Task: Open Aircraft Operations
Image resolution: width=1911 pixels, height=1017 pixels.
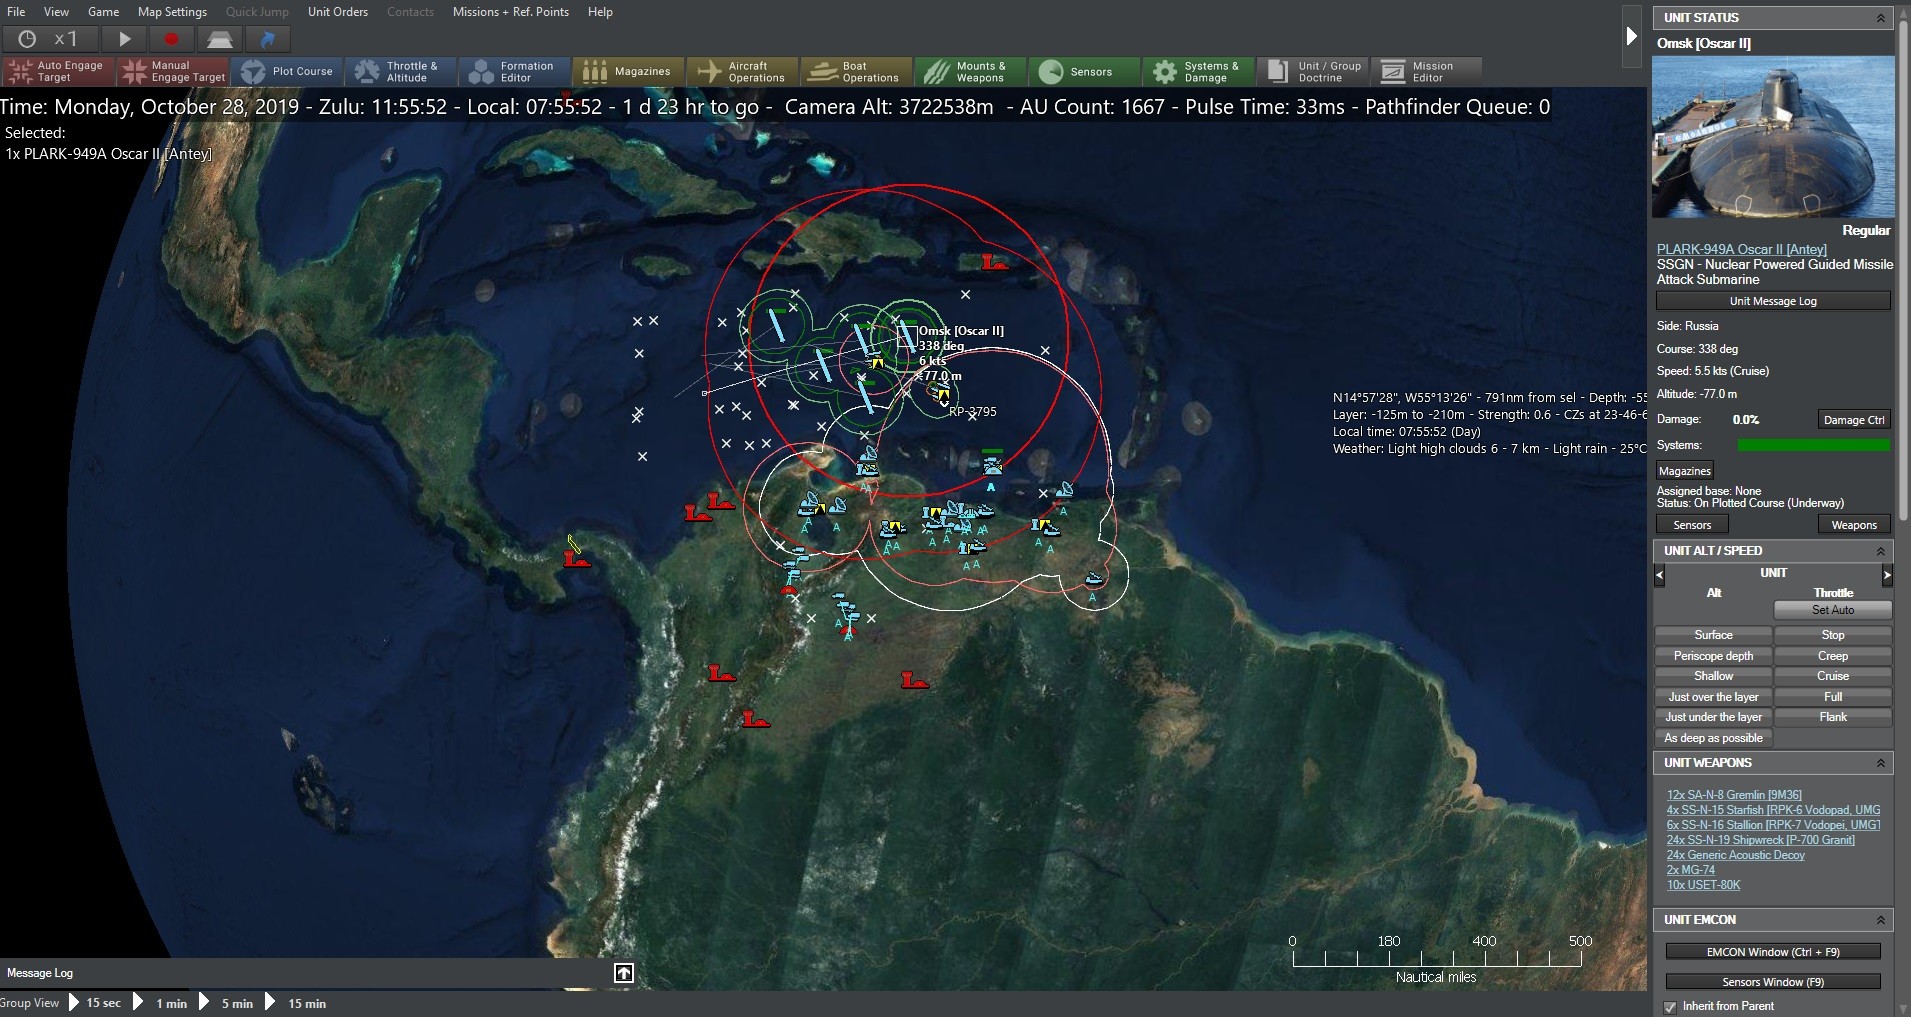Action: [x=742, y=71]
